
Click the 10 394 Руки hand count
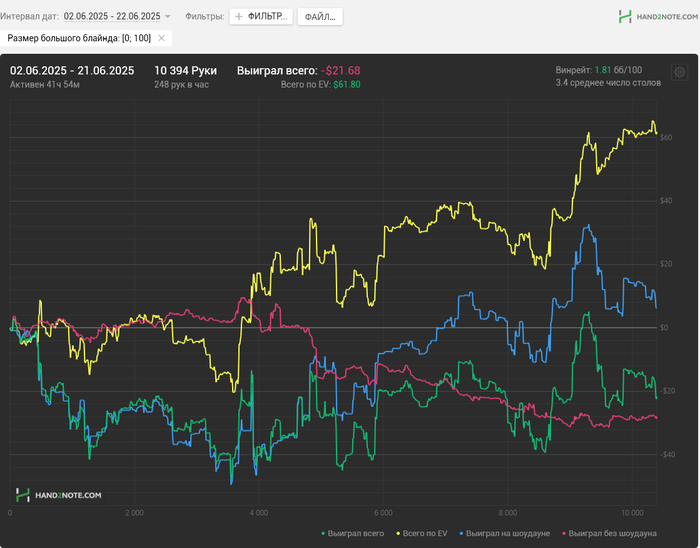[x=185, y=71]
